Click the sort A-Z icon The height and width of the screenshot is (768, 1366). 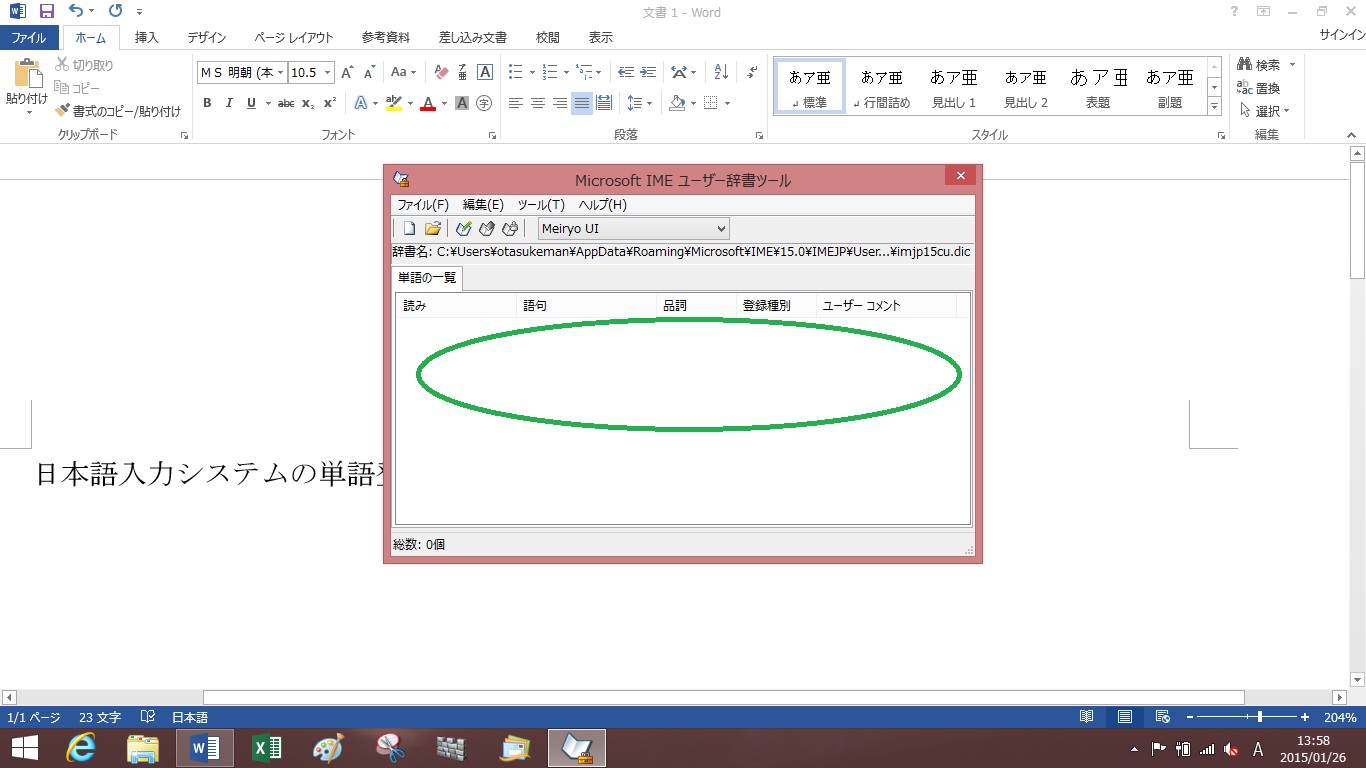pyautogui.click(x=721, y=73)
